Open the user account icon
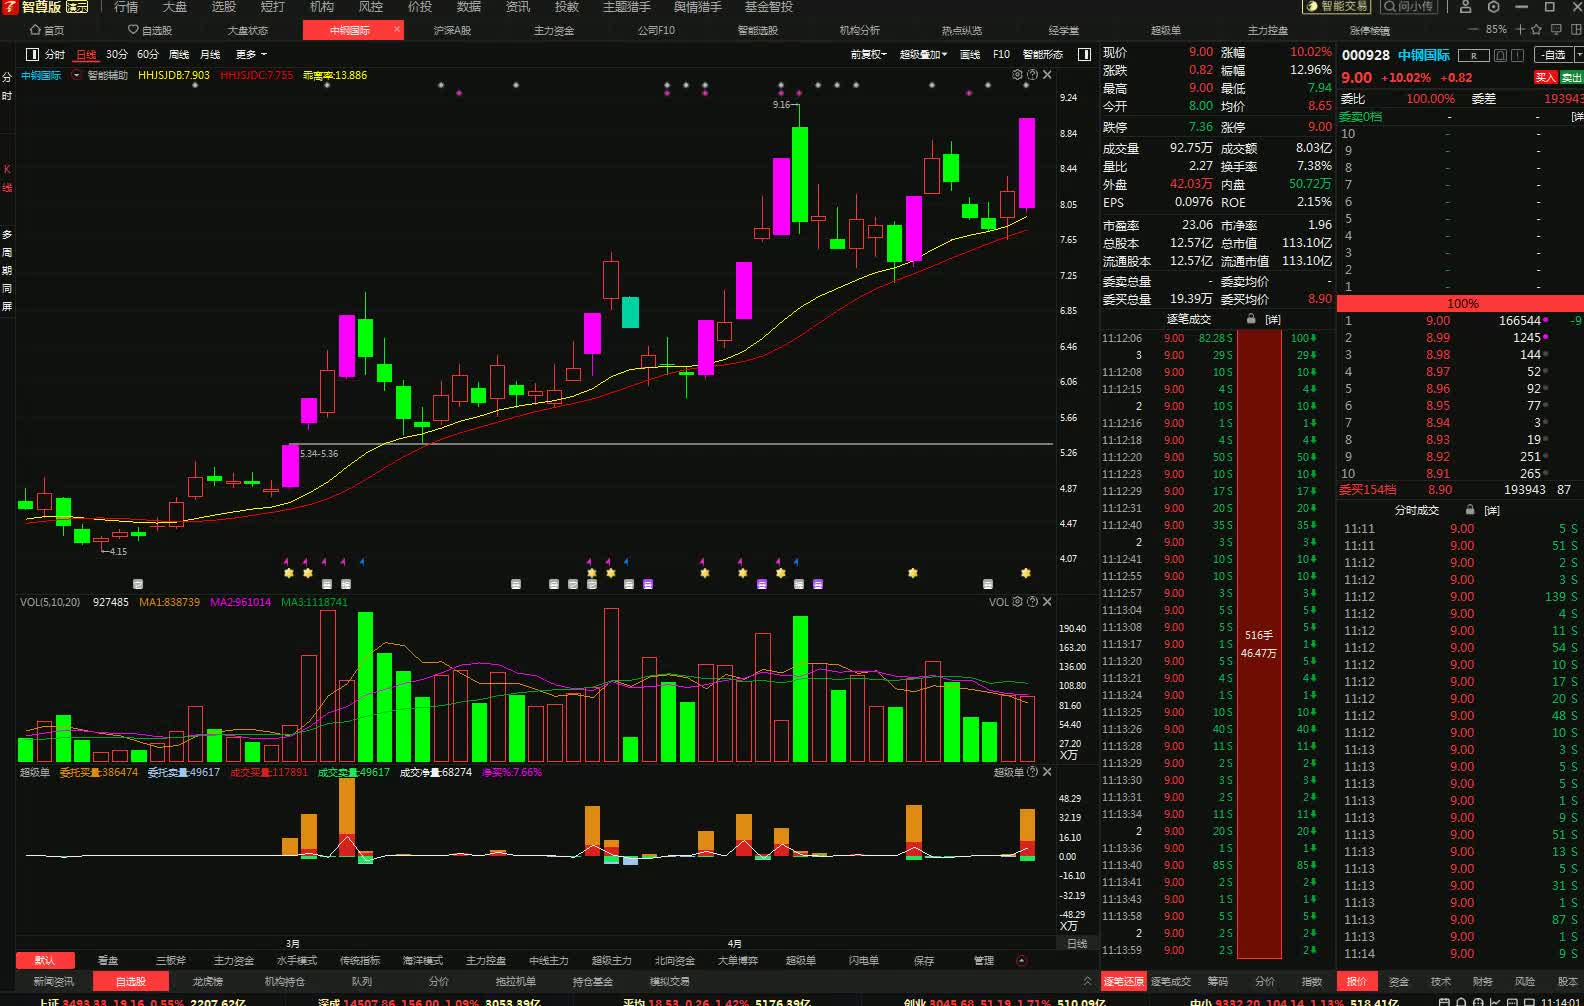 coord(1465,6)
